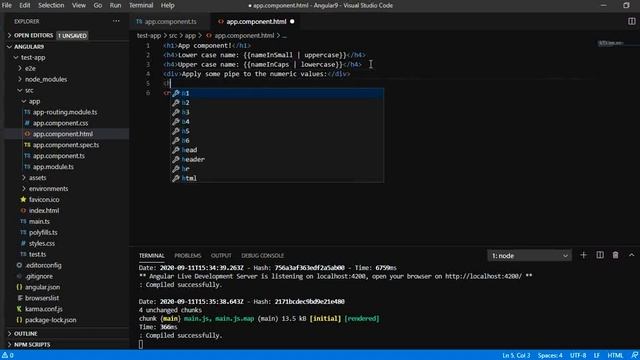Open Explorer more actions ellipsis
This screenshot has width=640, height=360.
[x=116, y=21]
